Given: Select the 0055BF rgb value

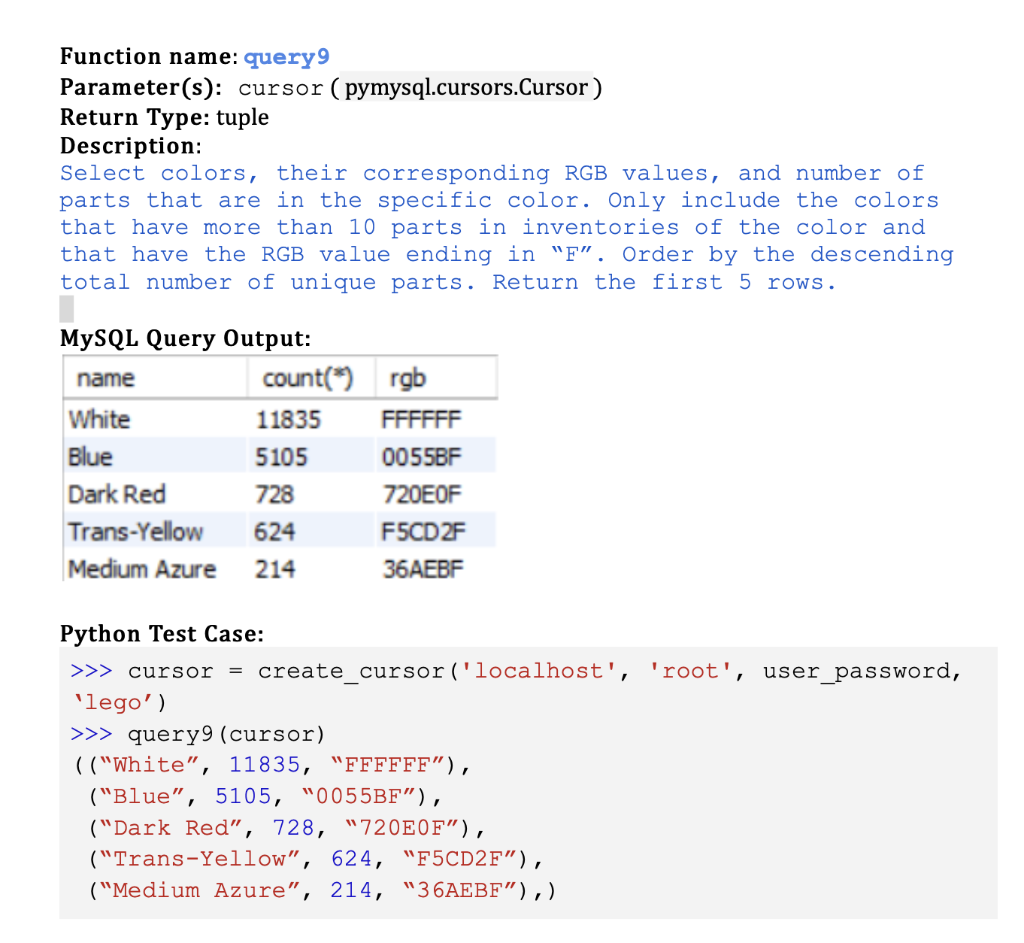Looking at the screenshot, I should point(423,456).
